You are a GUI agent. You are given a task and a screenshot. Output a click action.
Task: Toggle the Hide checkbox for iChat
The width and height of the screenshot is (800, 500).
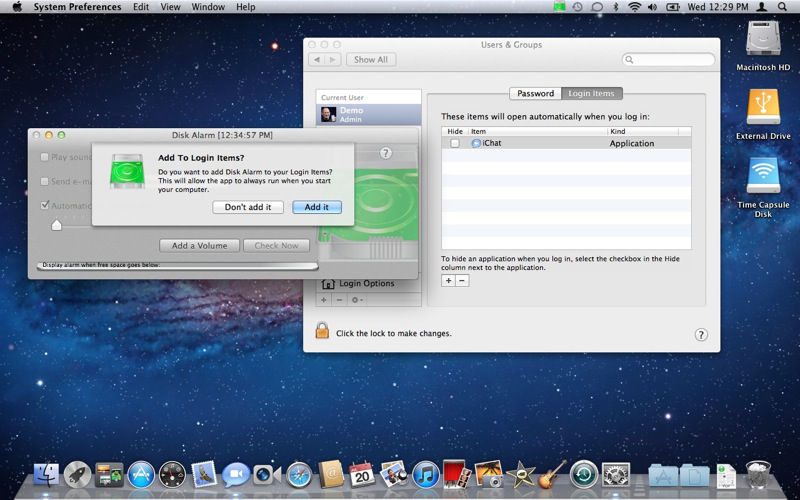point(455,143)
